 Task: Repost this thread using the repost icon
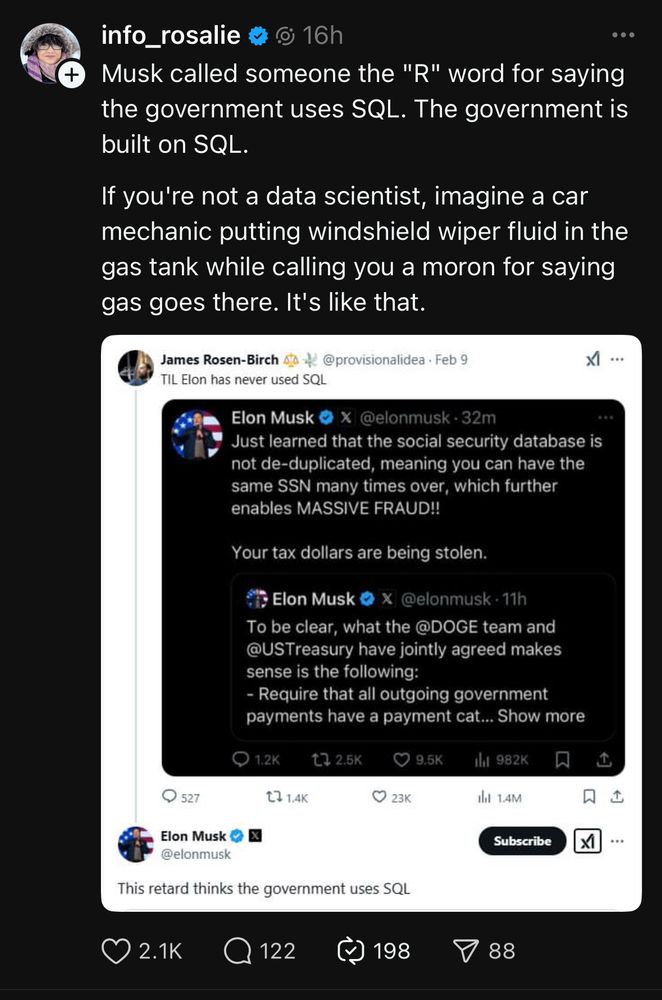pyautogui.click(x=351, y=950)
